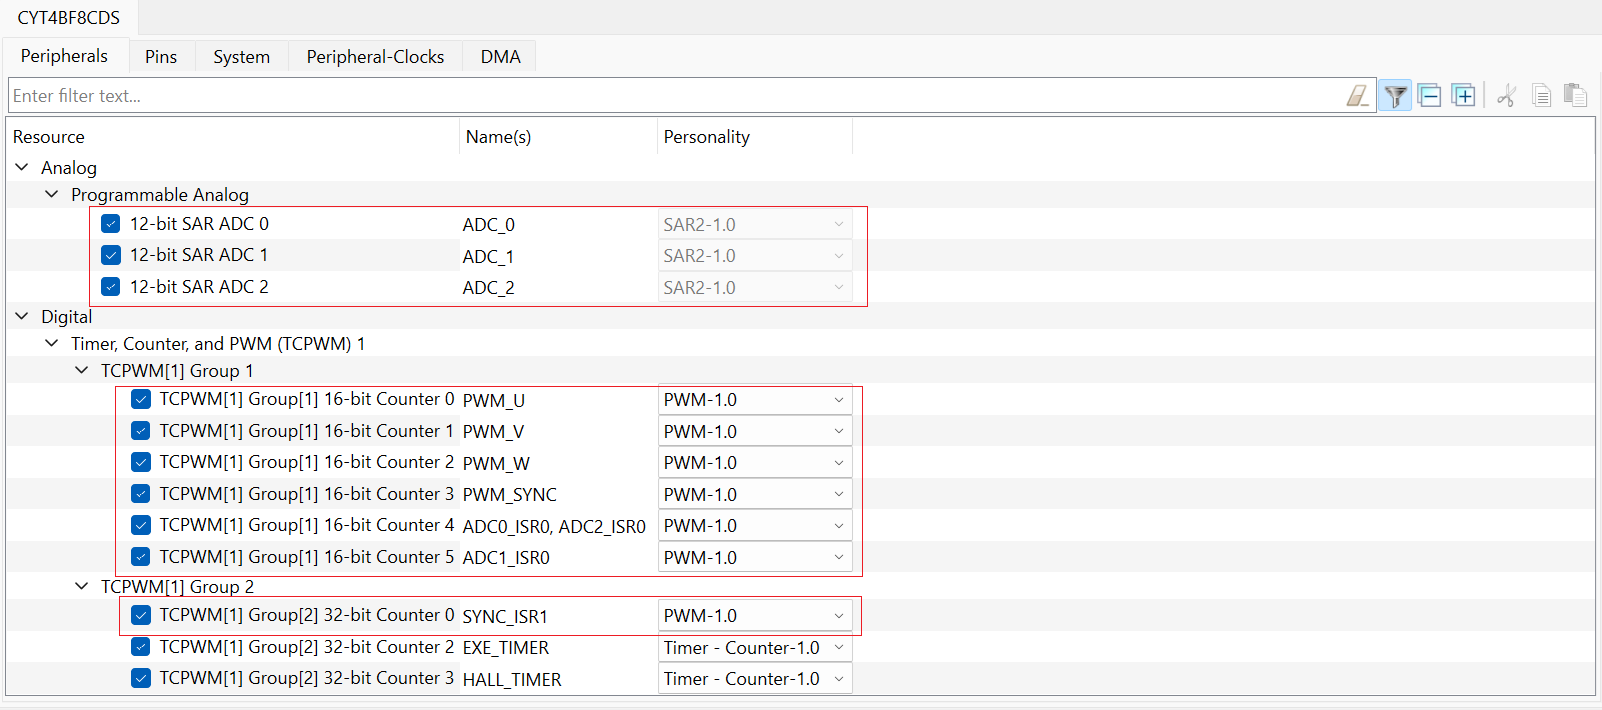Image resolution: width=1602 pixels, height=710 pixels.
Task: Uncheck the 12-bit SAR ADC 2 checkbox
Action: [111, 287]
